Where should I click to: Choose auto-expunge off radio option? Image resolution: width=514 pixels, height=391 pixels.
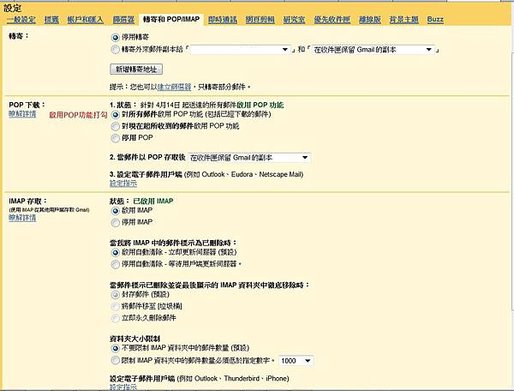click(x=115, y=264)
